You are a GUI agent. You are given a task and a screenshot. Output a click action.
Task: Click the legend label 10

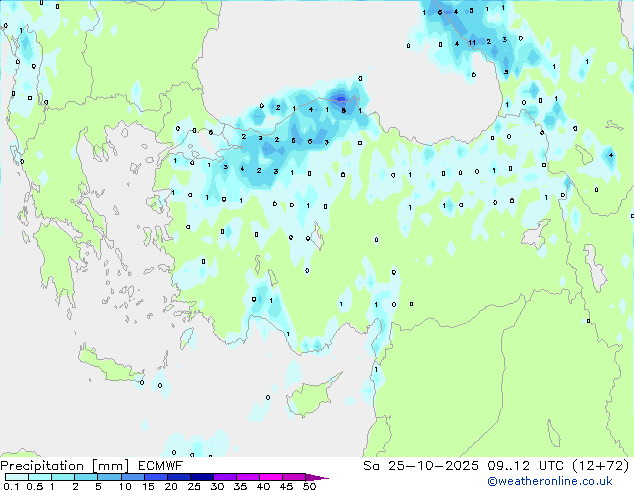click(x=125, y=486)
